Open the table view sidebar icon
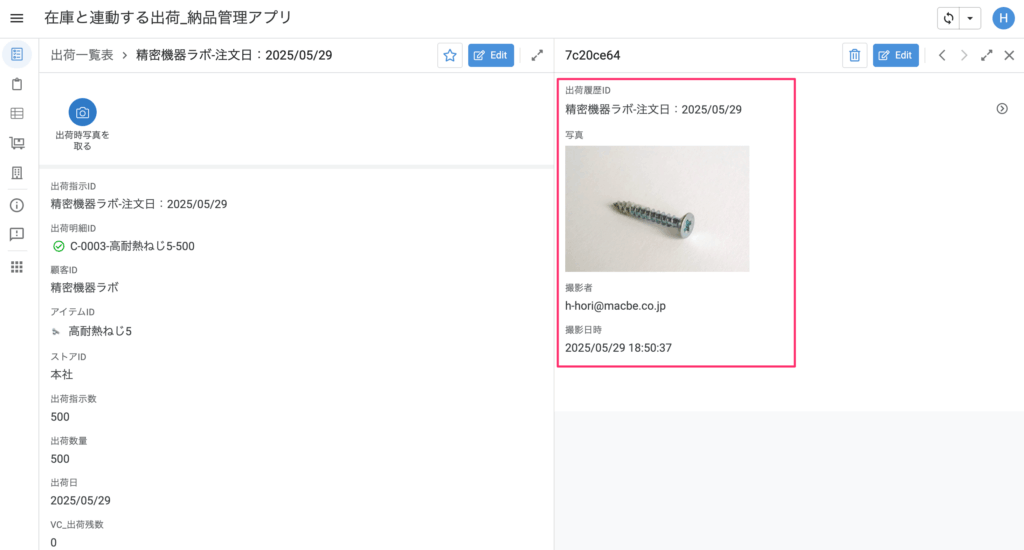Screen dimensions: 1024x550 pos(17,114)
